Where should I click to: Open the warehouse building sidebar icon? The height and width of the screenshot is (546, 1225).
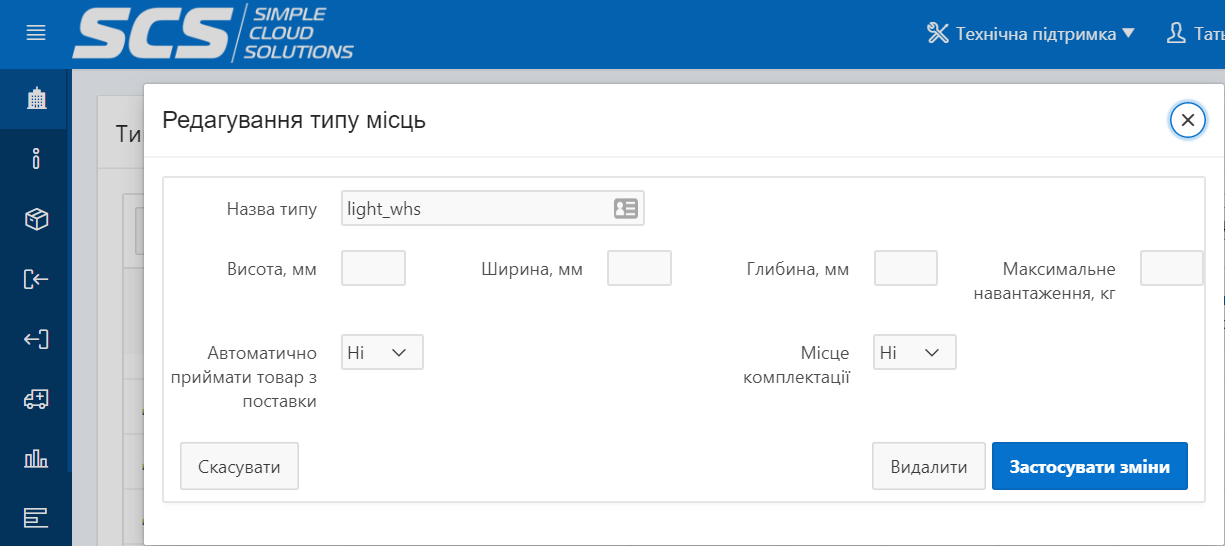click(x=36, y=99)
